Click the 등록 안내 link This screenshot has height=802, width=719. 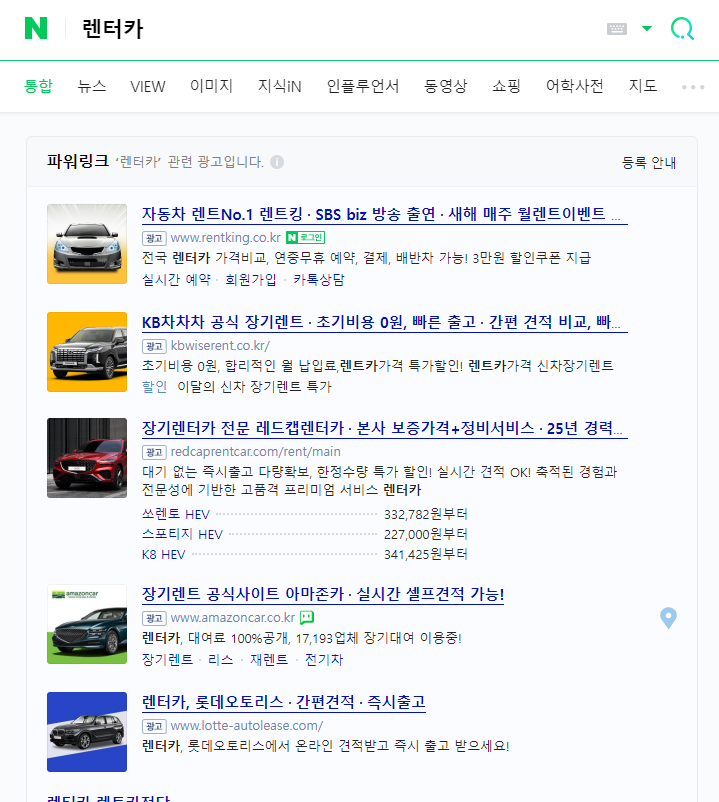point(649,163)
